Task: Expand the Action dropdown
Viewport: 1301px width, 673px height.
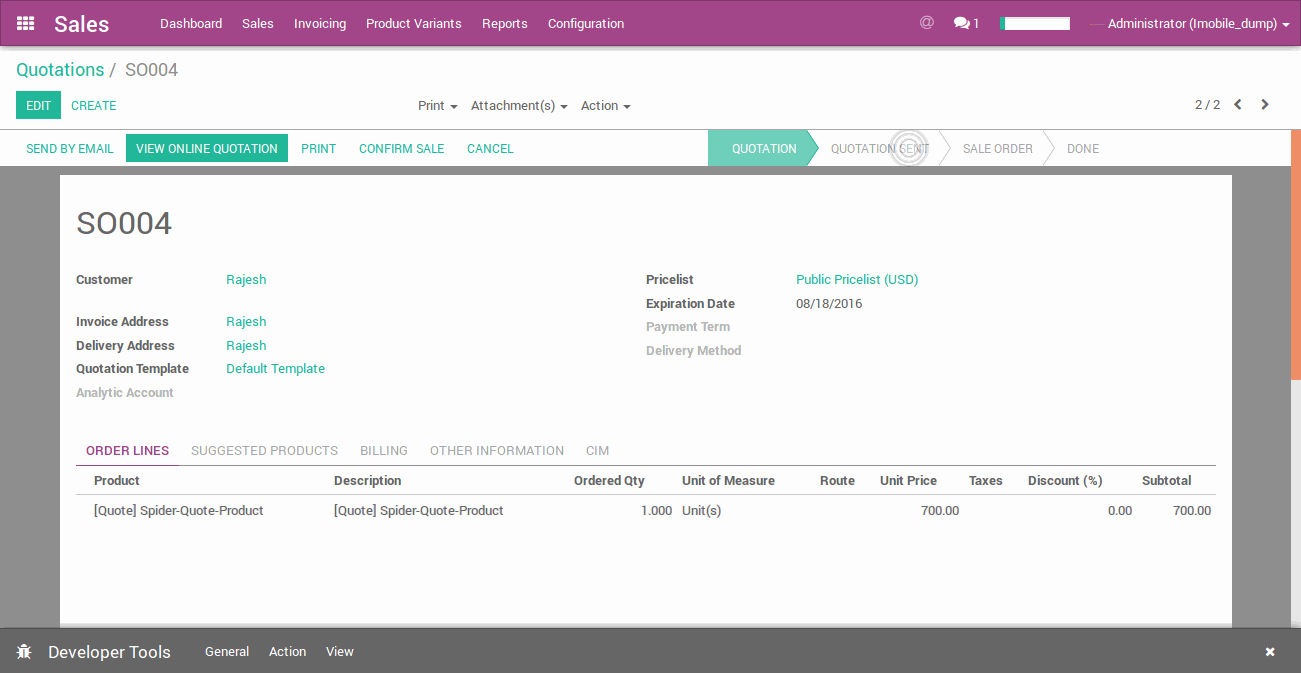Action: (x=605, y=106)
